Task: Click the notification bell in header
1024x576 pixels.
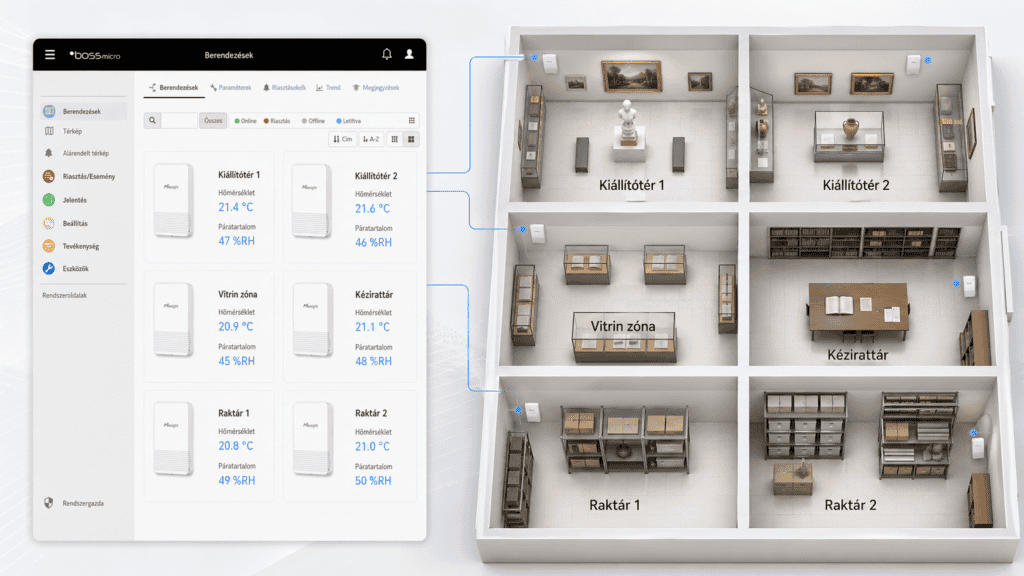Action: [387, 54]
